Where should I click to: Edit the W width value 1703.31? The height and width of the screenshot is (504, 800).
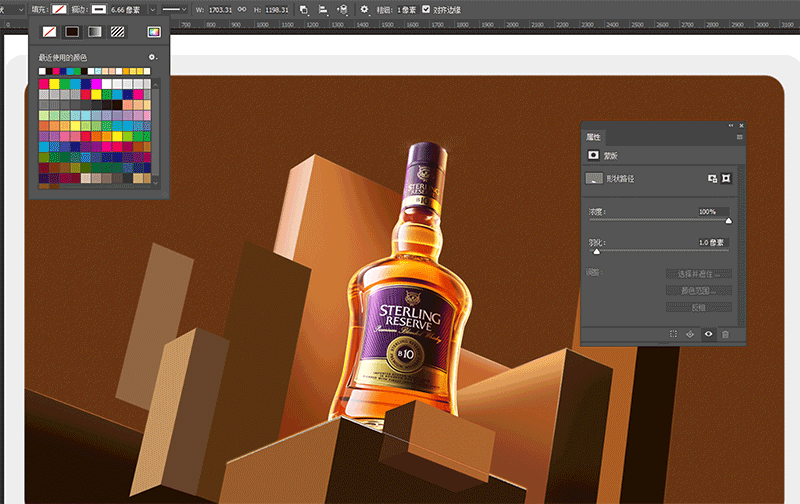[220, 10]
